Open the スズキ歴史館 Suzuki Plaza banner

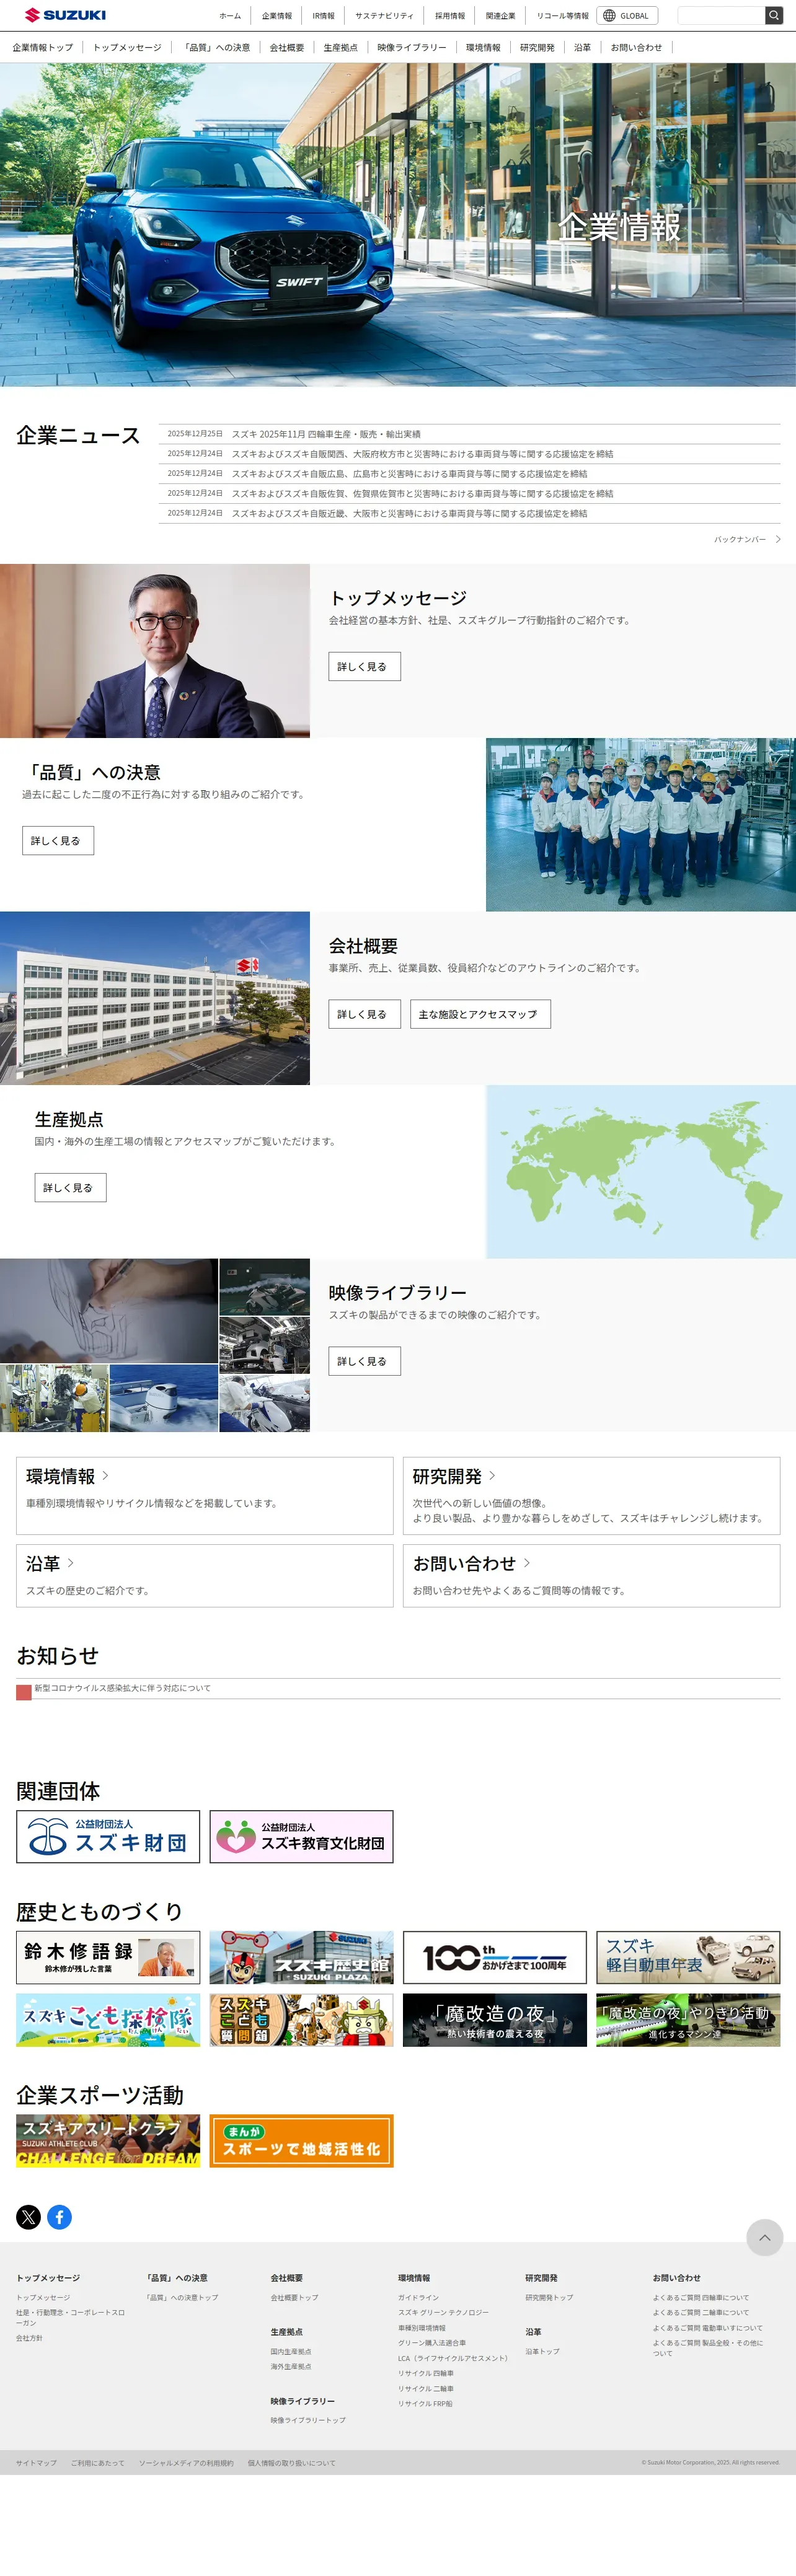301,1957
